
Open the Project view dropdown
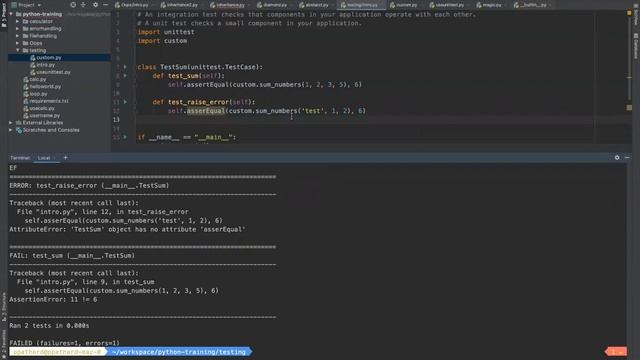point(26,5)
